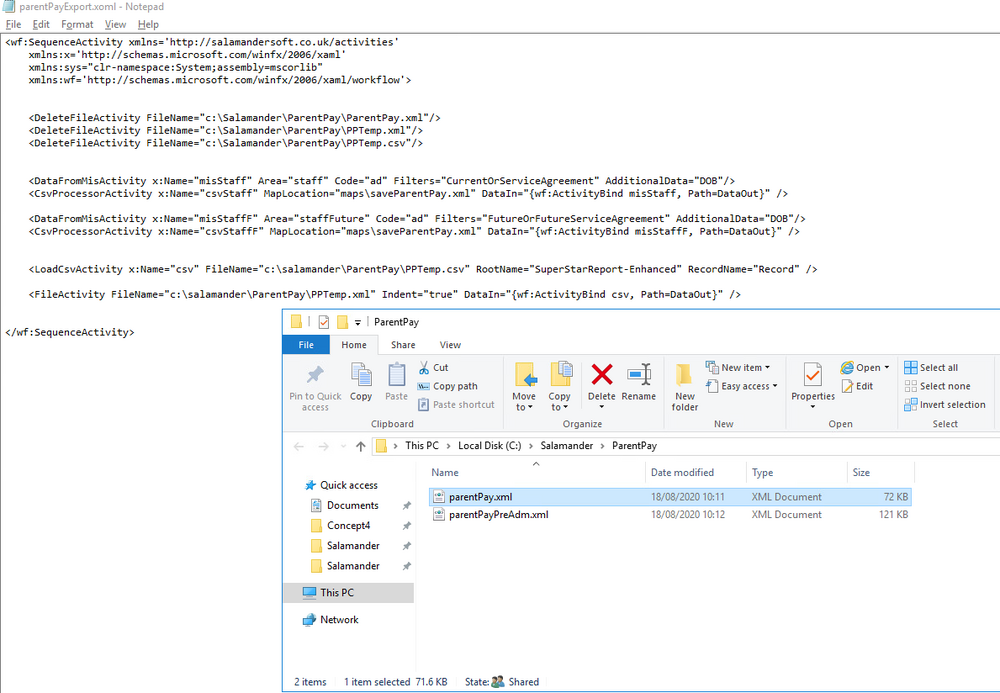Click This PC in address bar
Screen dimensions: 1000x693
coord(422,446)
